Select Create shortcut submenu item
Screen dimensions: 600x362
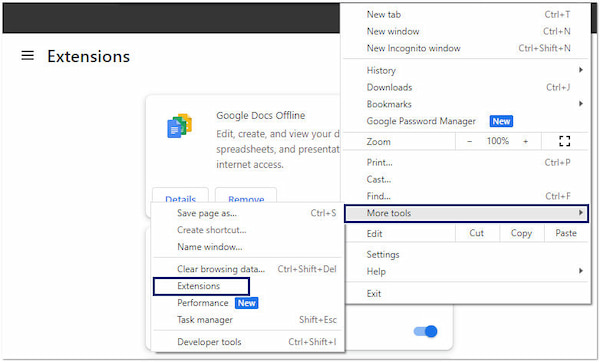pos(248,230)
